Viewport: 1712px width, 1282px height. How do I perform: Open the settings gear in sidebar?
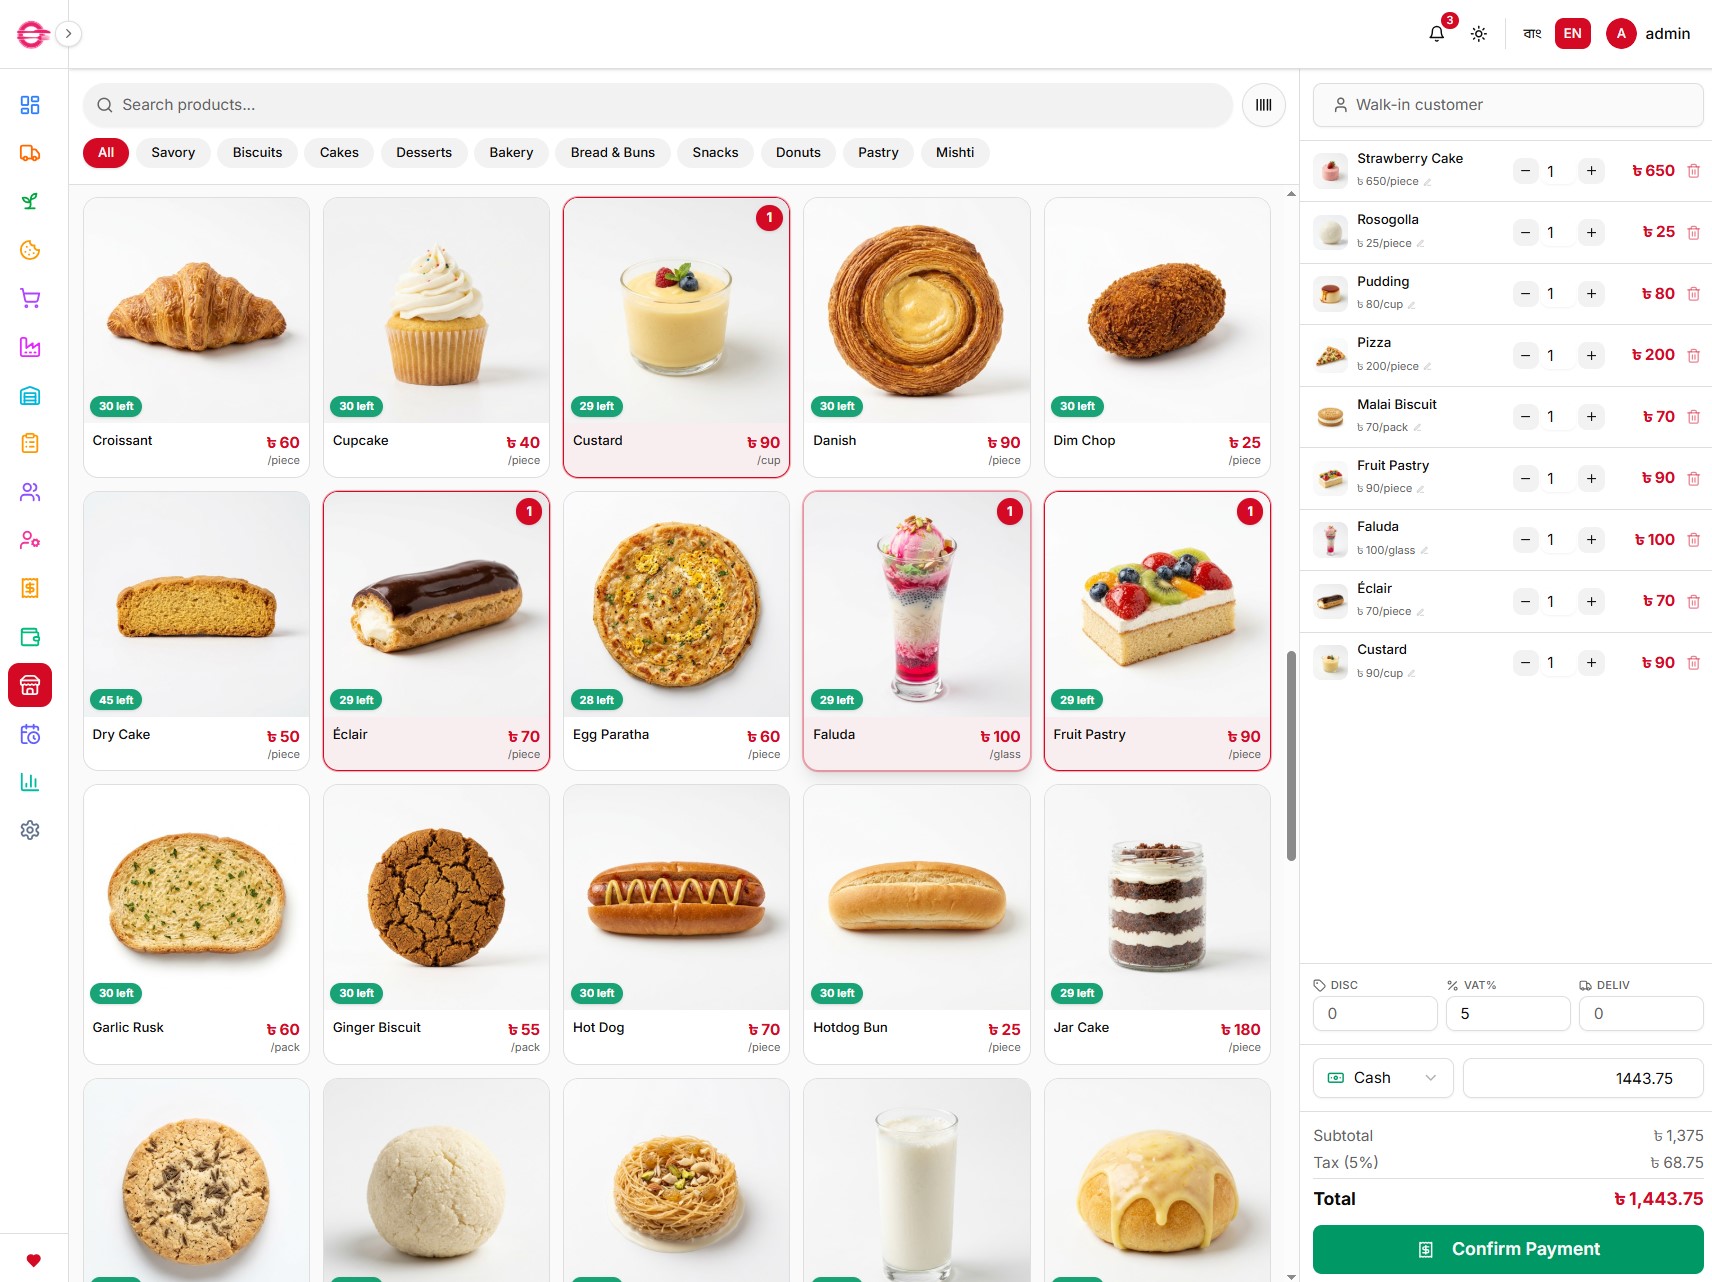[30, 830]
